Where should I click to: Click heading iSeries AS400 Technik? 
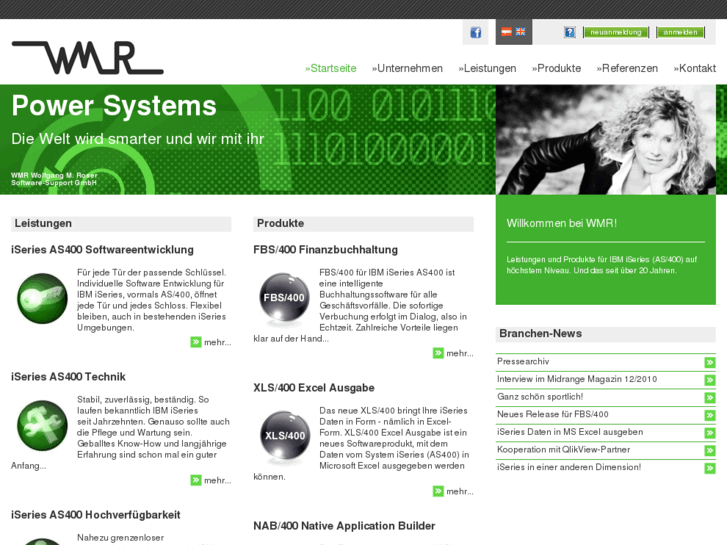(x=68, y=377)
